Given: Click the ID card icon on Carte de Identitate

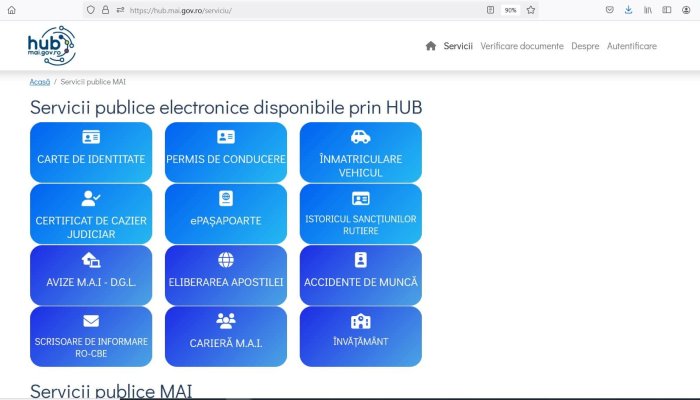Looking at the screenshot, I should pos(91,137).
